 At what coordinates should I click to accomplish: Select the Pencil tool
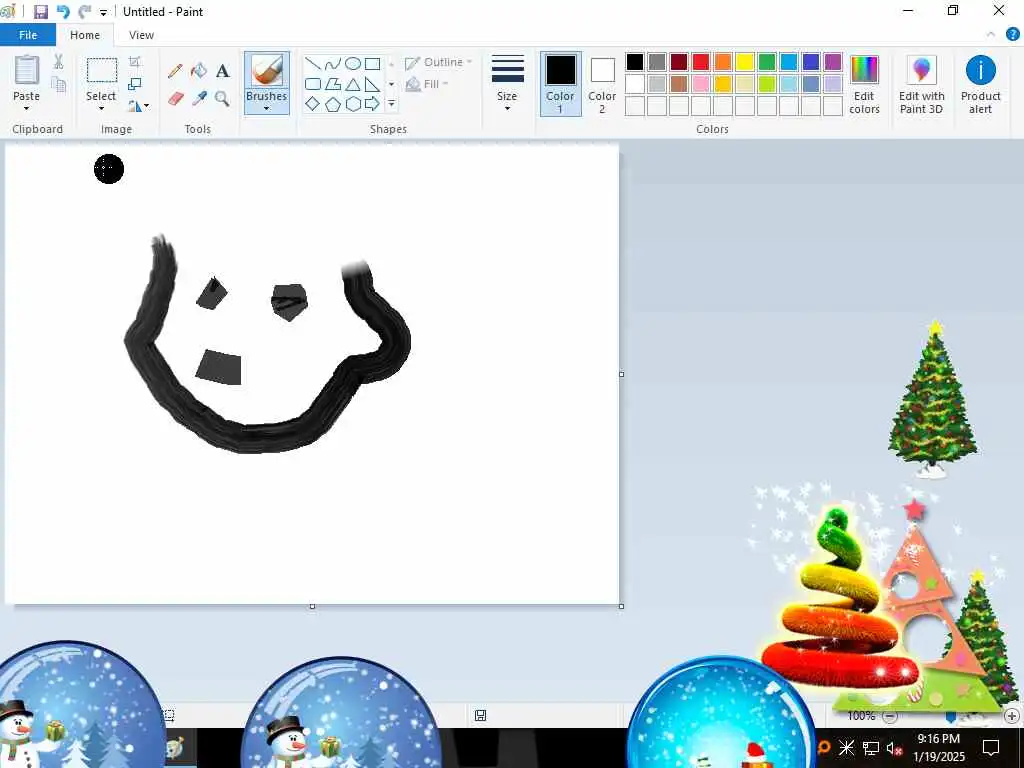coord(175,71)
